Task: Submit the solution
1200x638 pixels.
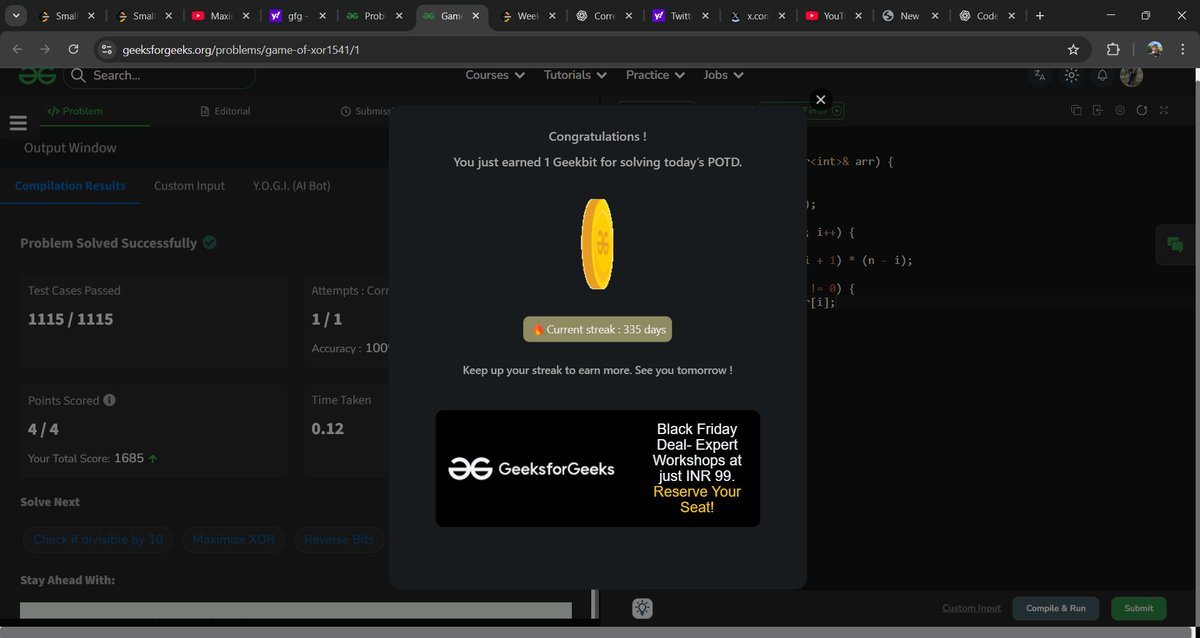Action: (x=1138, y=607)
